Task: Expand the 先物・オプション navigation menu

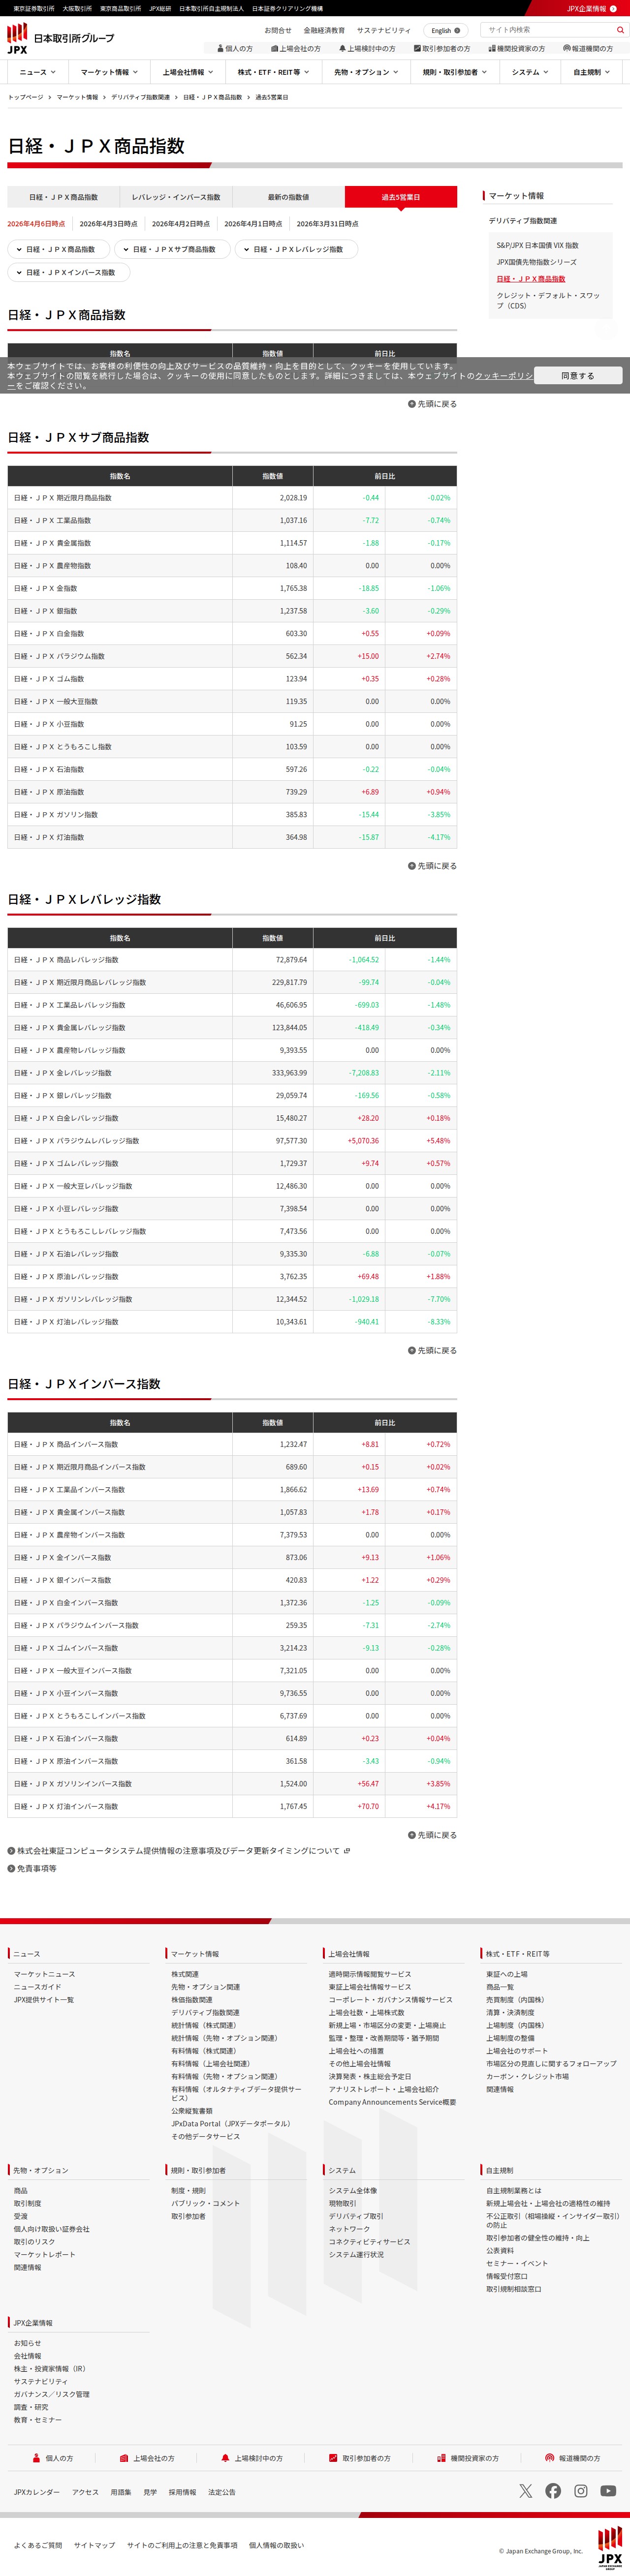Action: [366, 72]
